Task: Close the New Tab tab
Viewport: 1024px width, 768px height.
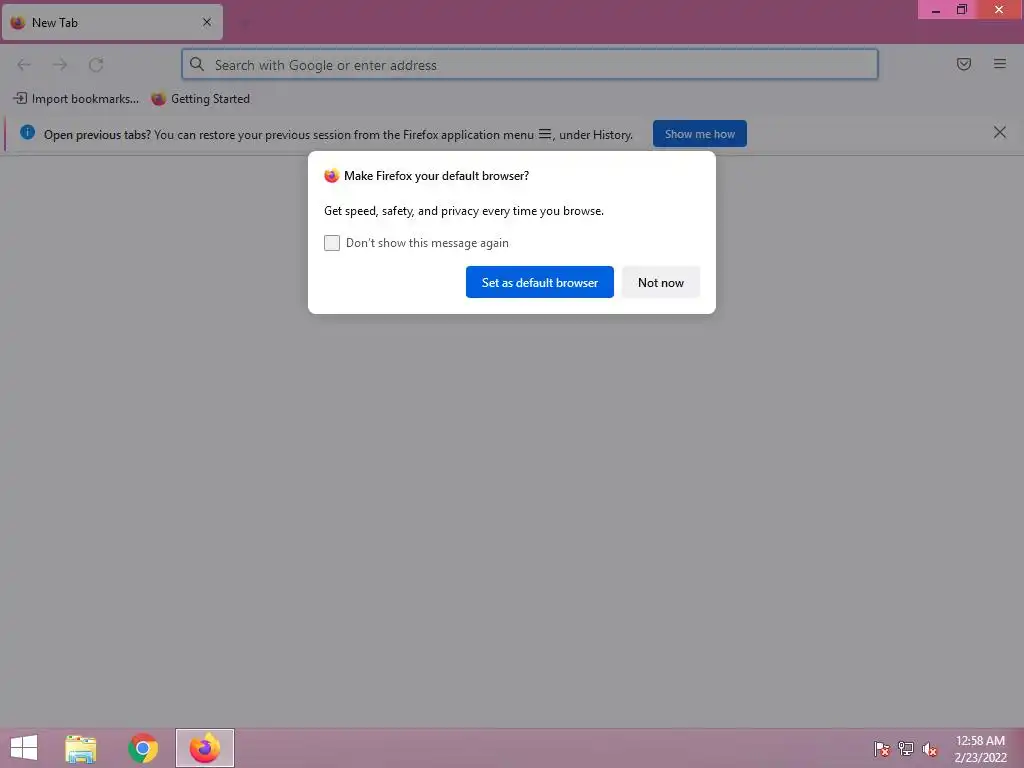Action: 207,22
